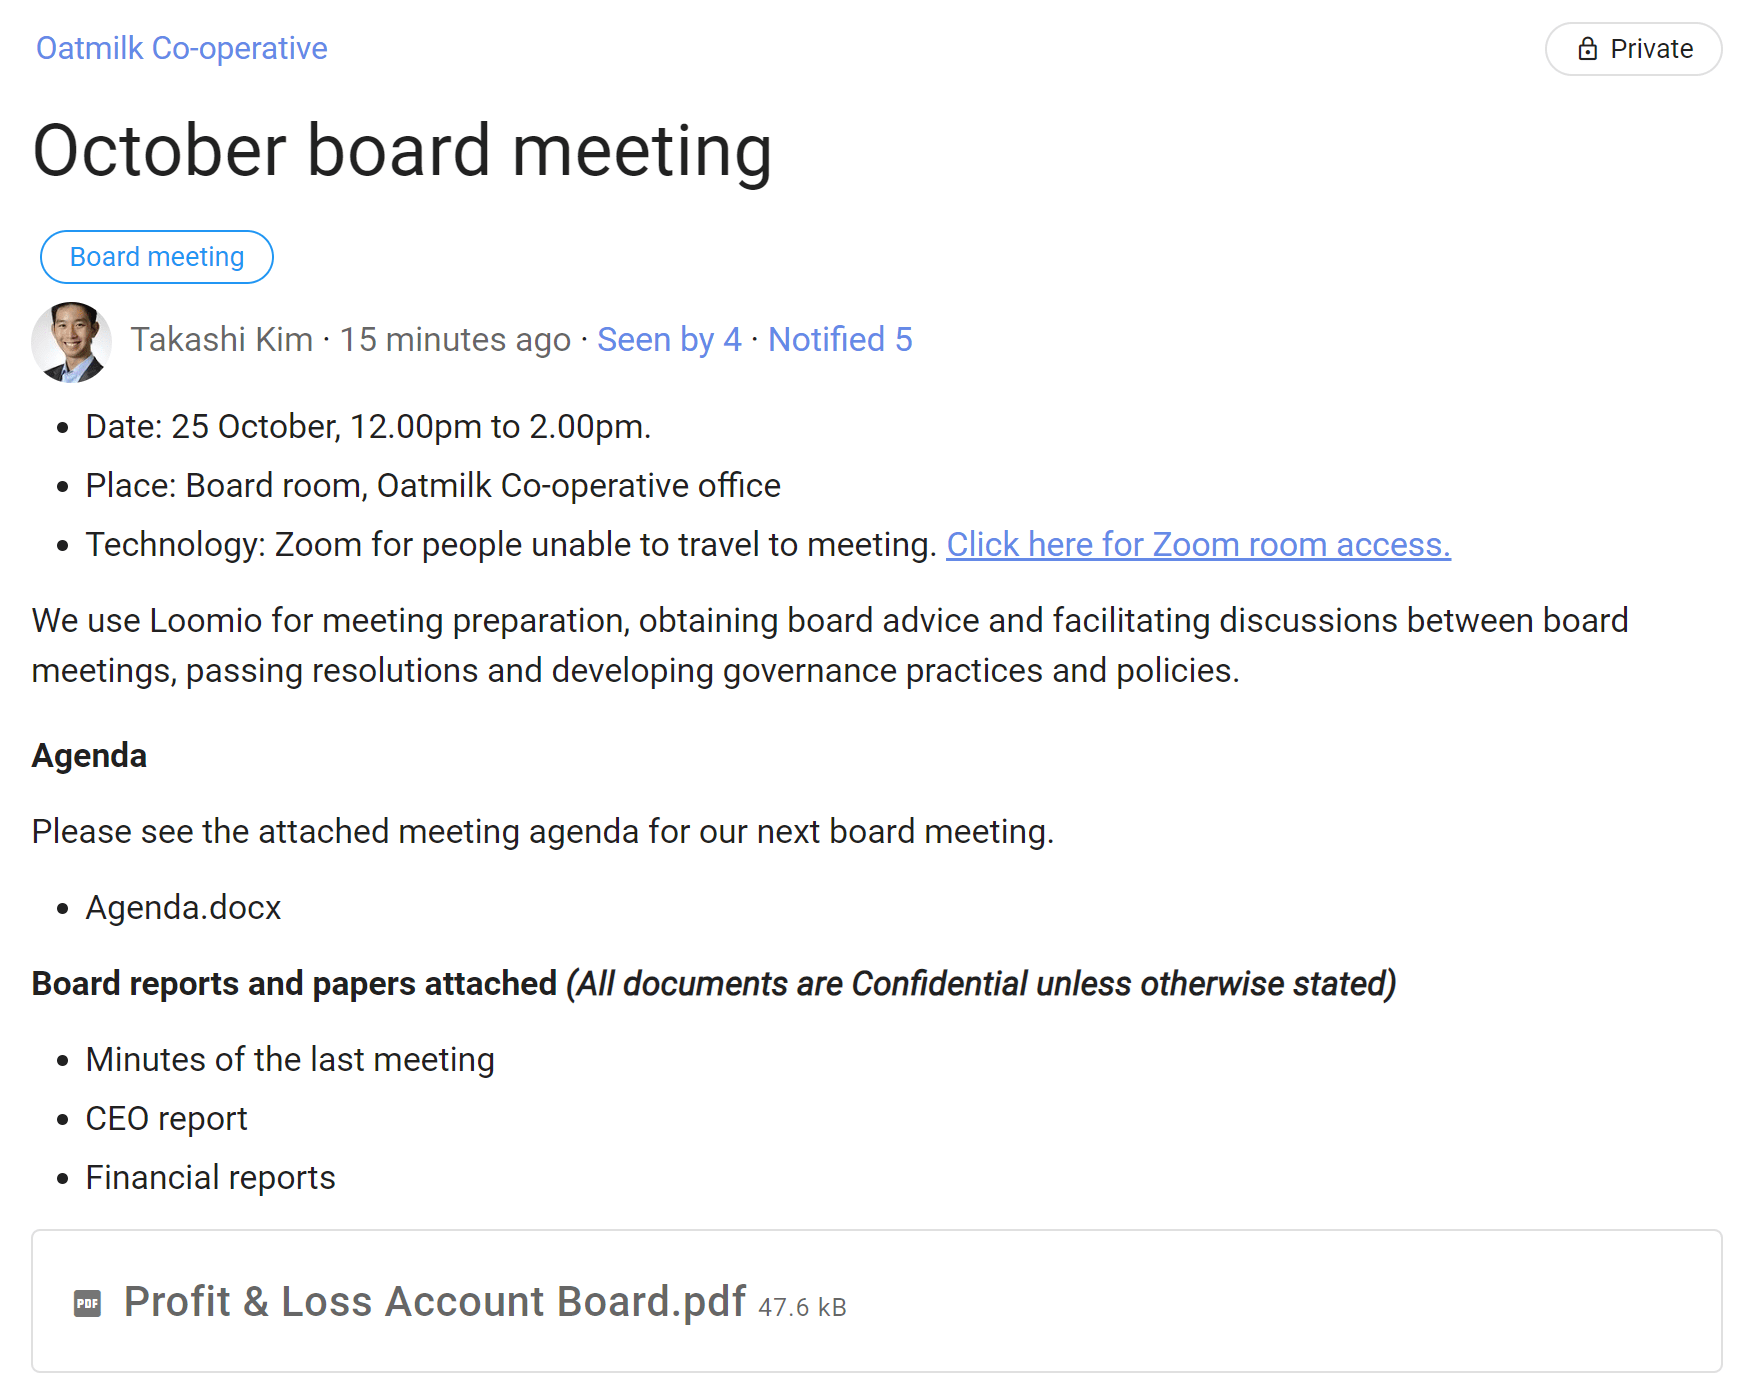Click the Zoom room access link
Viewport: 1751px width, 1393px height.
[x=1198, y=544]
